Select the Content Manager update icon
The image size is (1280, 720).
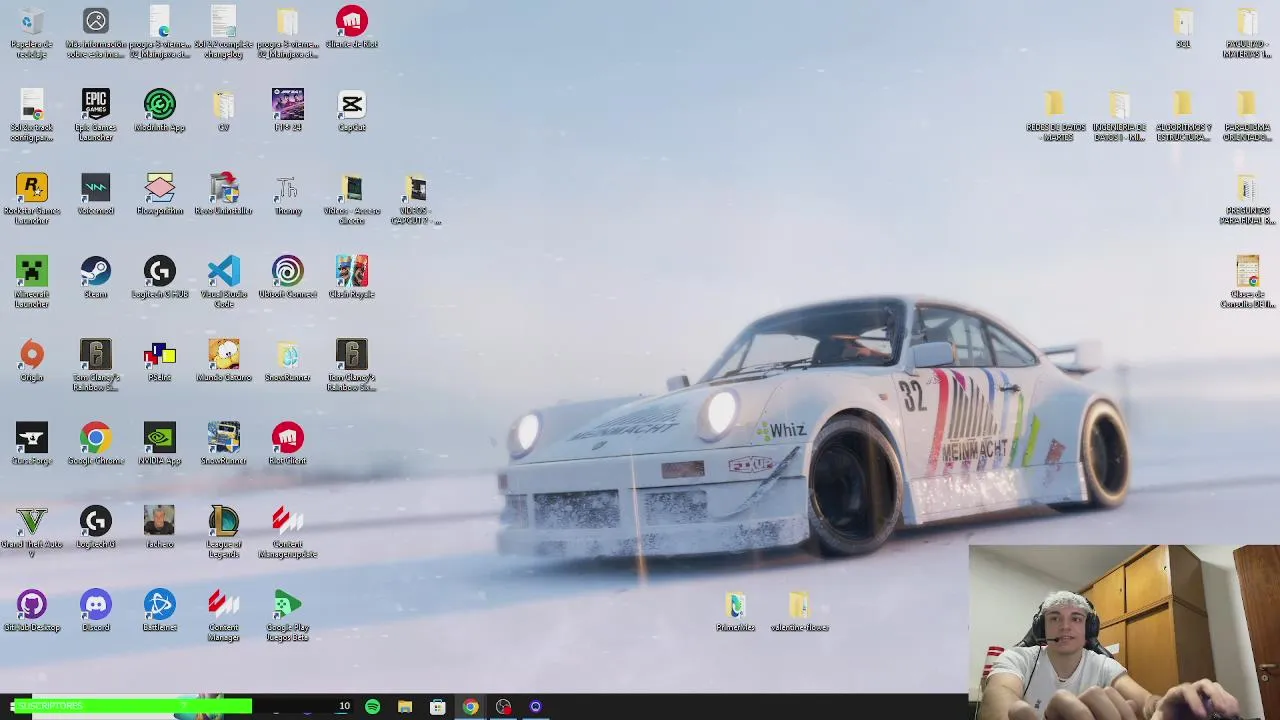[x=287, y=532]
